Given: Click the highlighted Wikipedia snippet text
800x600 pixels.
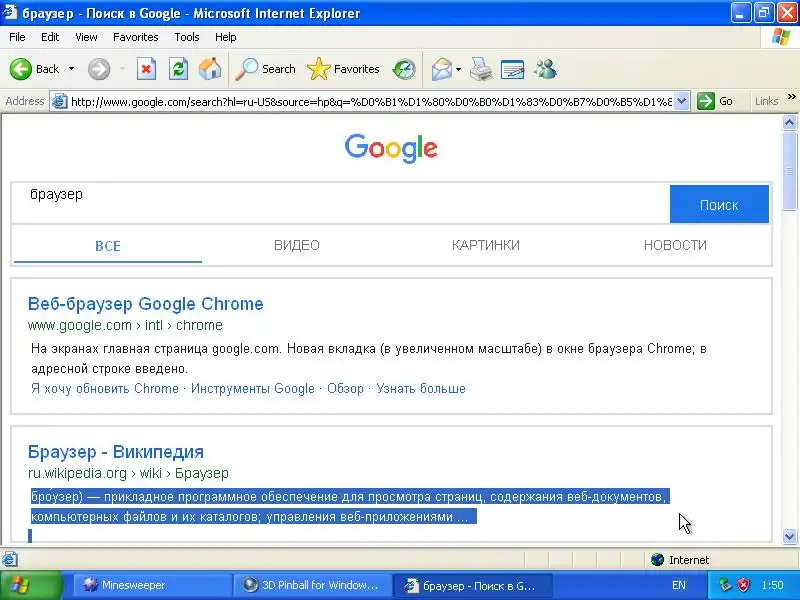Looking at the screenshot, I should [350, 507].
